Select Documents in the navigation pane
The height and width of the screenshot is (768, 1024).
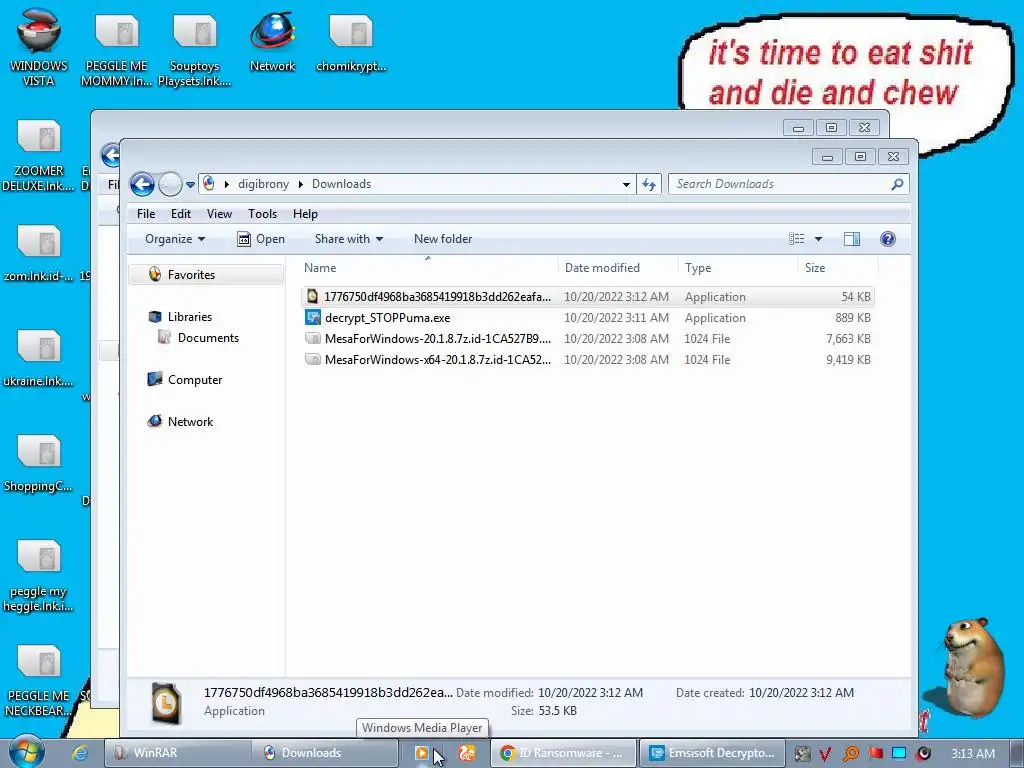pos(199,338)
